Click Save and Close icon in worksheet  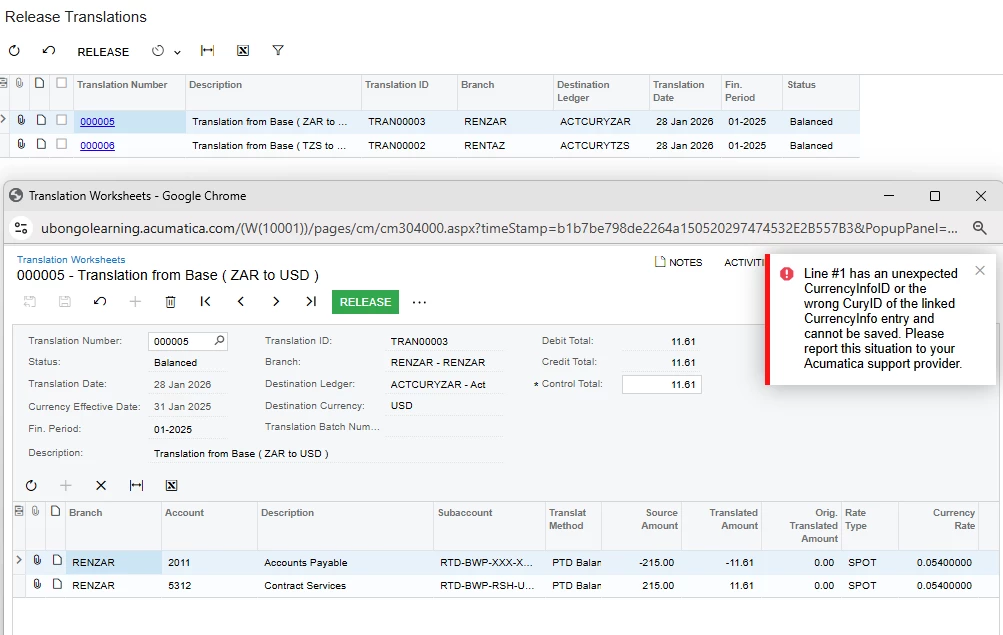pyautogui.click(x=29, y=301)
